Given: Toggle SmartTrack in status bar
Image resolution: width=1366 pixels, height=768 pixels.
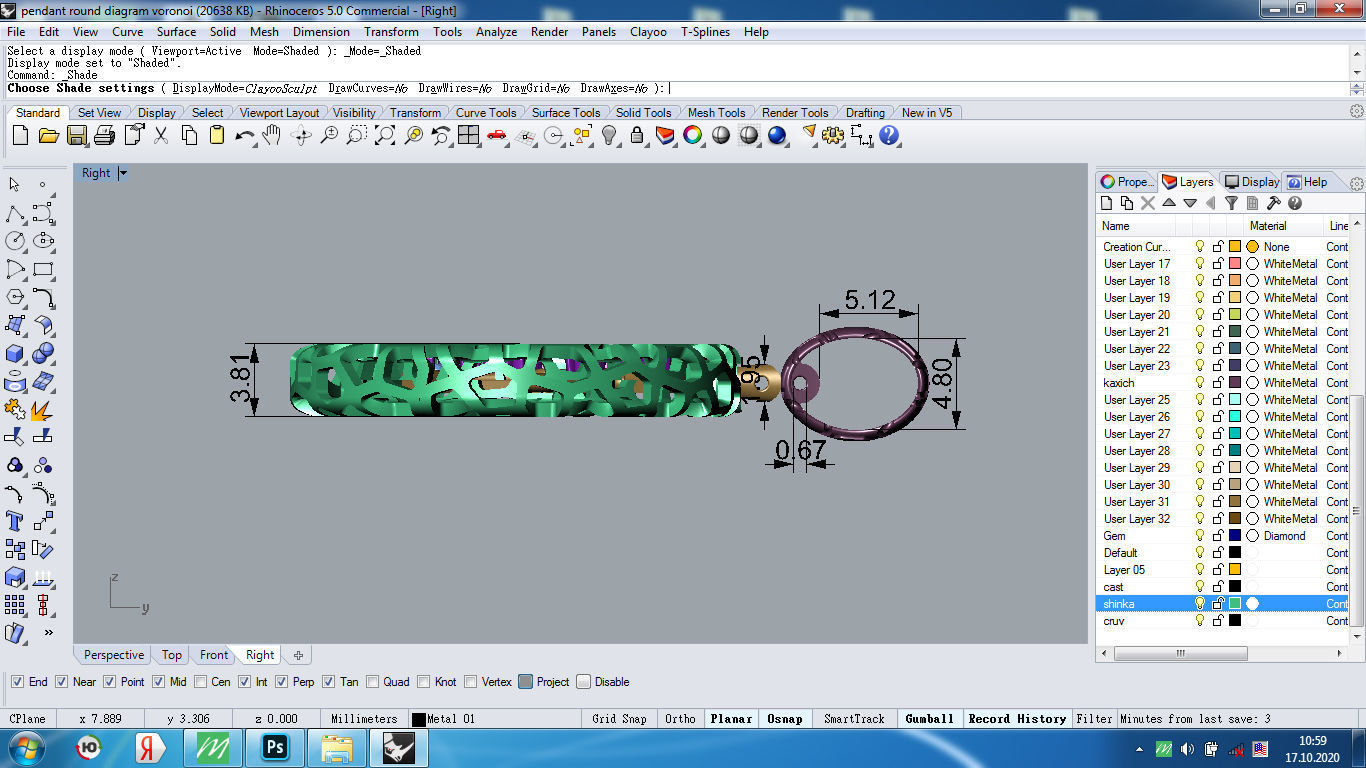Looking at the screenshot, I should tap(854, 719).
